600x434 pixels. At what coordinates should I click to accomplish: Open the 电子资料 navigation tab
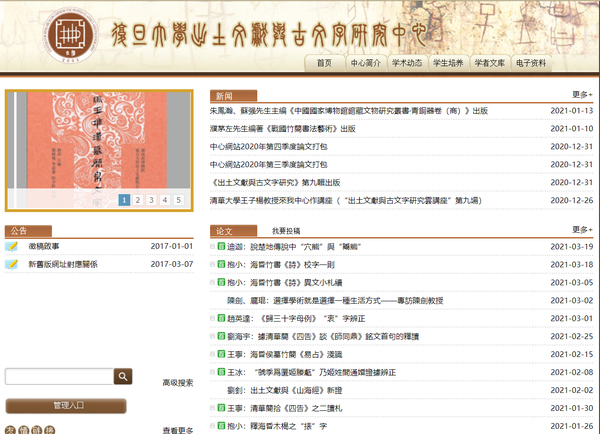[x=531, y=63]
